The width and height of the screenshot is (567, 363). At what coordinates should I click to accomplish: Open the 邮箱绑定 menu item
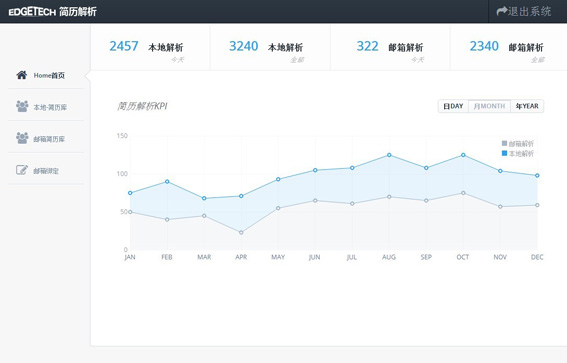[46, 171]
